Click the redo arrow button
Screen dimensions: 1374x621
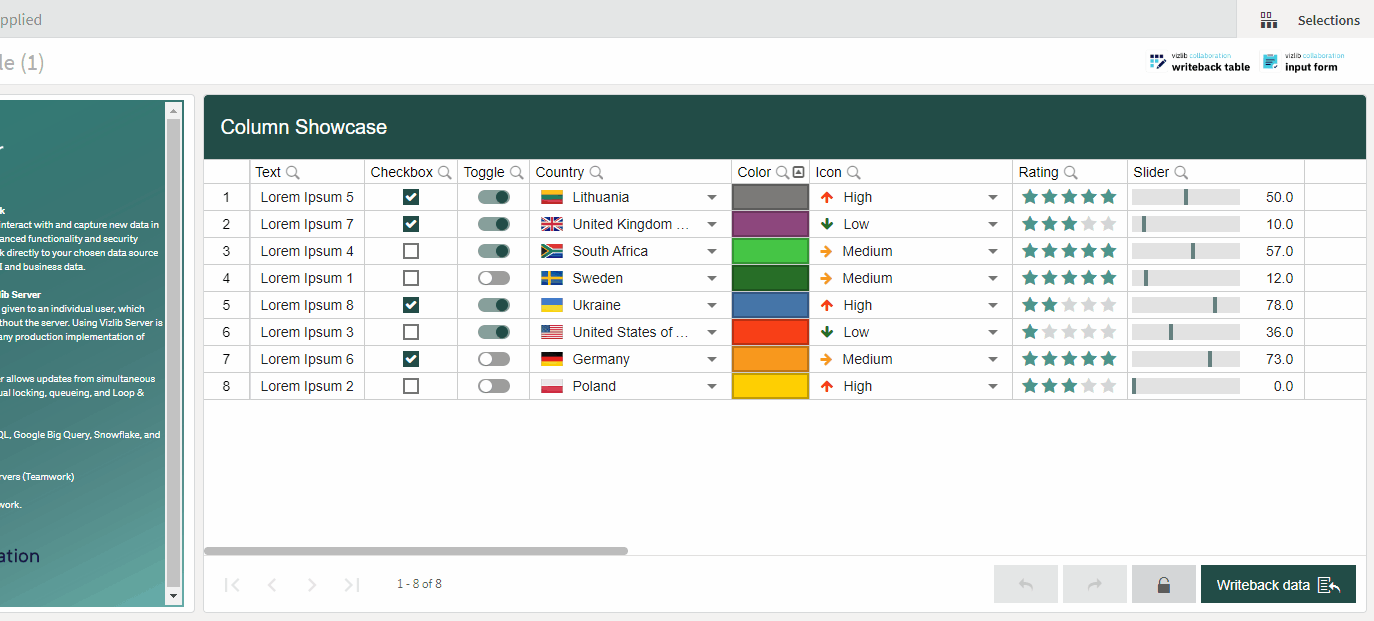(x=1094, y=585)
